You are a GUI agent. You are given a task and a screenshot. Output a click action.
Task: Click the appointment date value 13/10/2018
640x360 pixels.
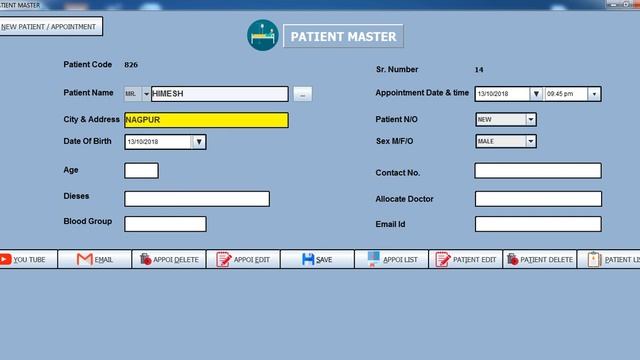[x=493, y=94]
